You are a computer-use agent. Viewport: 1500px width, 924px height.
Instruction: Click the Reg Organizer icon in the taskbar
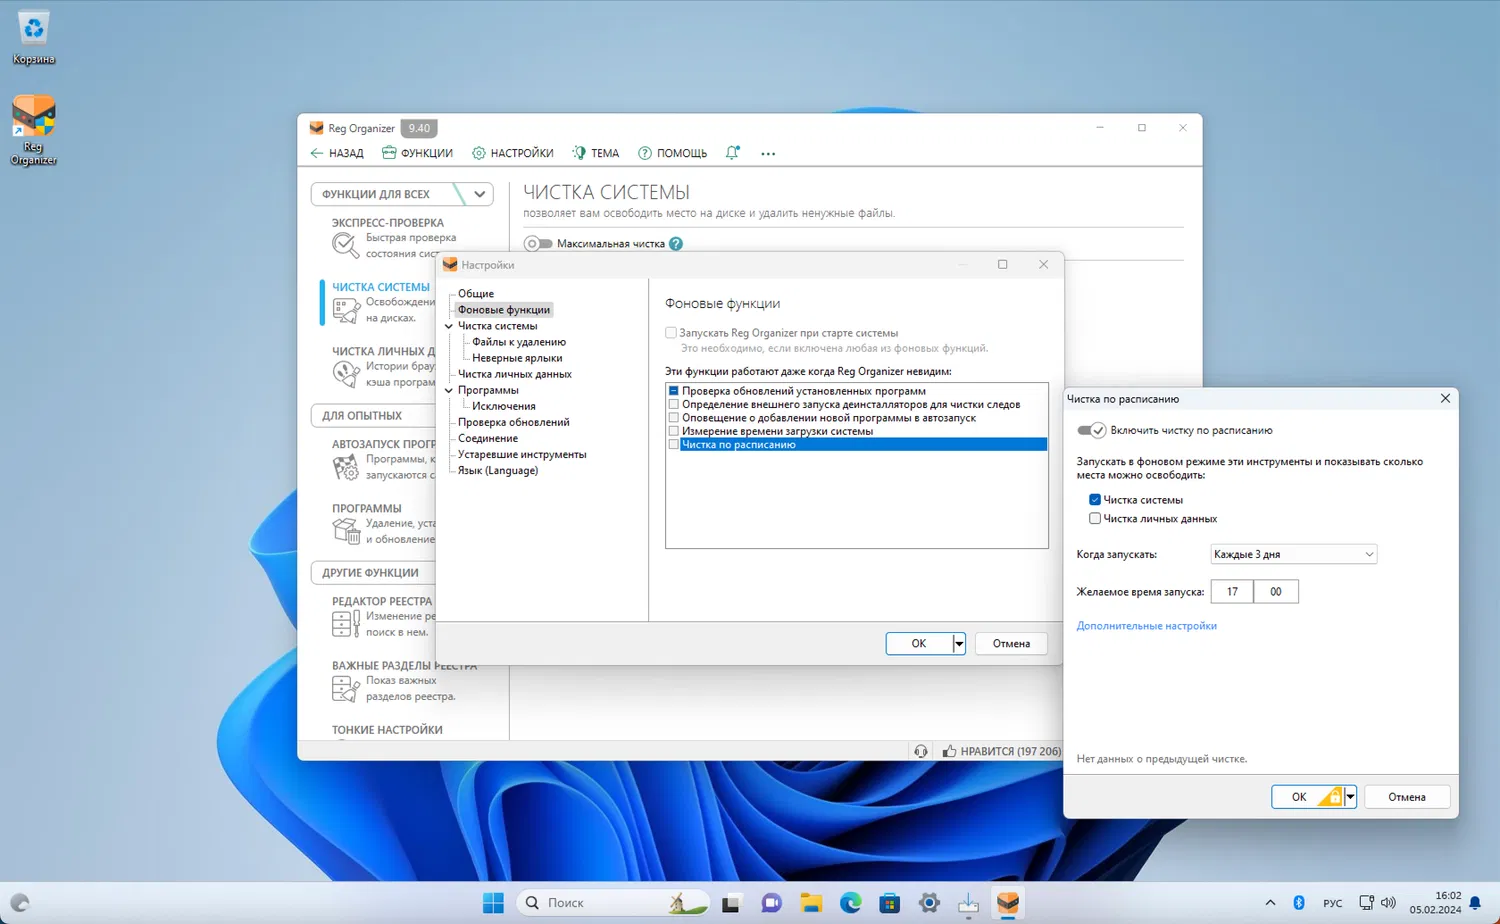(1008, 903)
